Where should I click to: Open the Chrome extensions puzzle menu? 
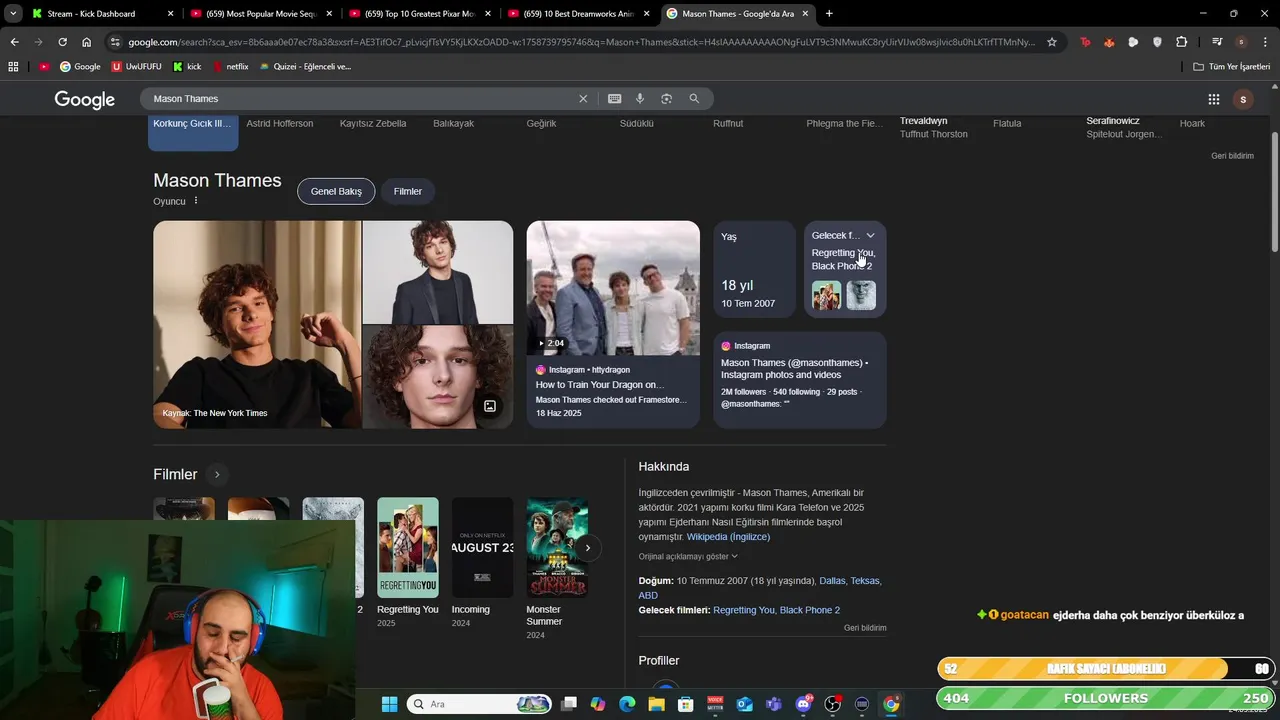click(x=1181, y=42)
